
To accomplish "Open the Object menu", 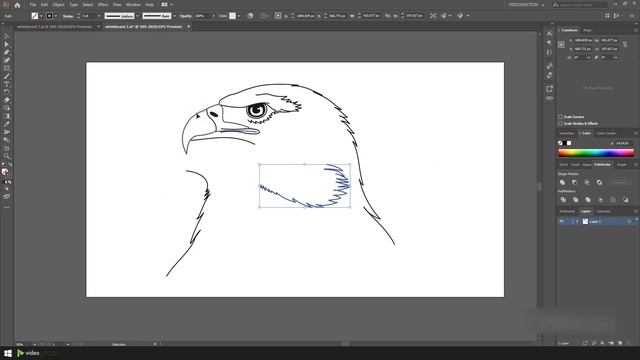I will (58, 5).
